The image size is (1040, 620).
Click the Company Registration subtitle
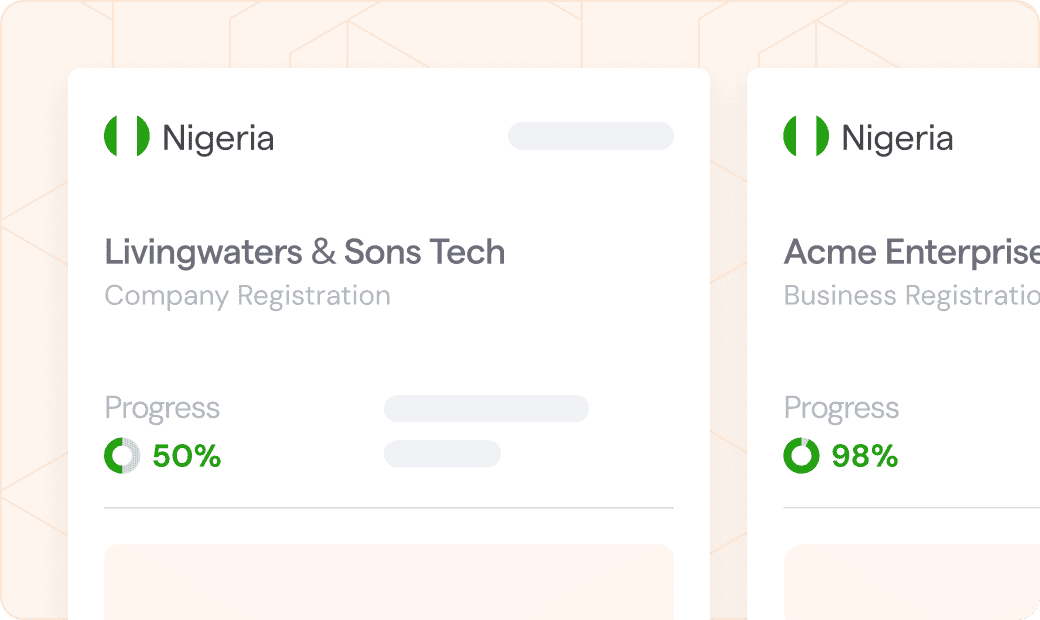pos(247,296)
